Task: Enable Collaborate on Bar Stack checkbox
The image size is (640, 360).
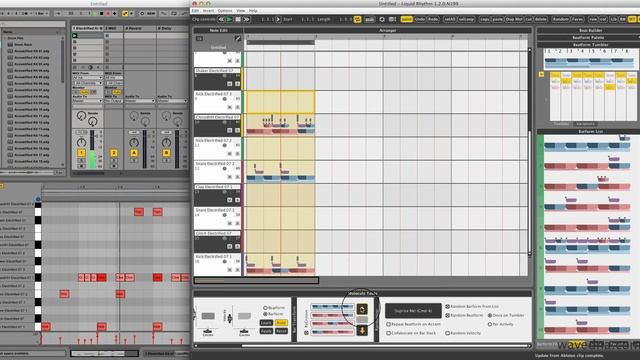Action: [389, 333]
